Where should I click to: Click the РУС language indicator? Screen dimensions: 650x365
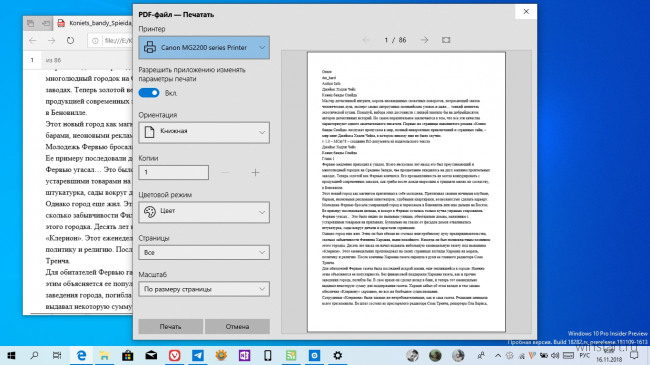coord(585,355)
